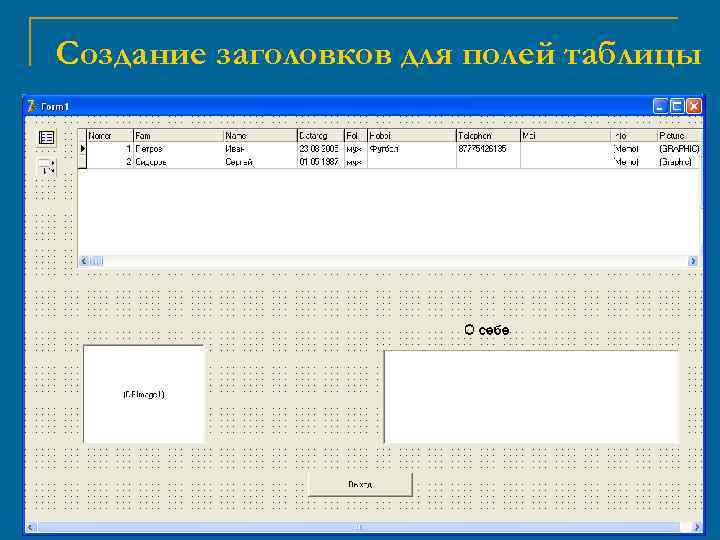Click the (Memo) cell in Петров's row
The image size is (720, 540).
pyautogui.click(x=634, y=149)
